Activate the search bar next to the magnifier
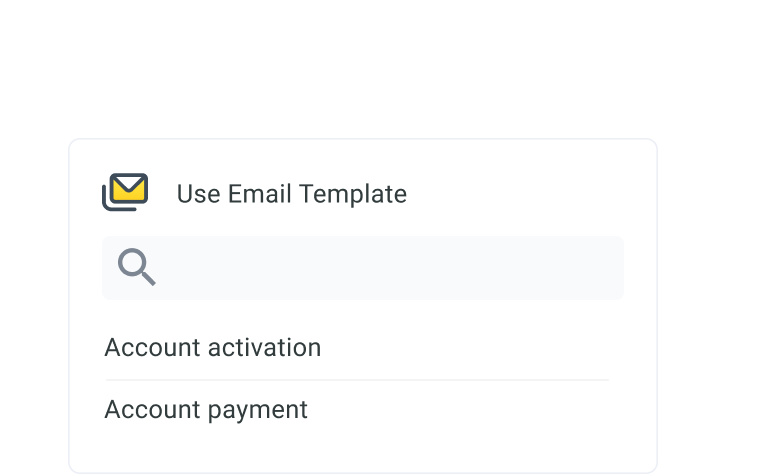The height and width of the screenshot is (474, 780). click(x=390, y=268)
